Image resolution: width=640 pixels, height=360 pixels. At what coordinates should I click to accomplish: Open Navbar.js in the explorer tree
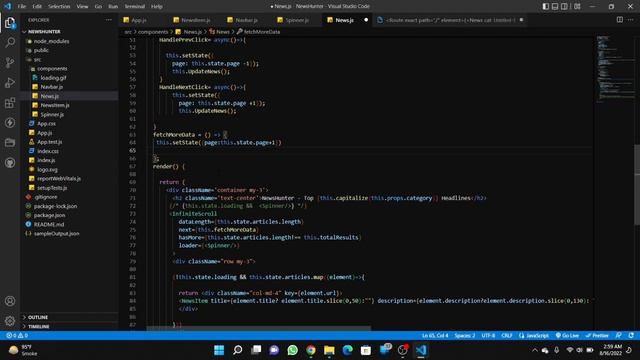[51, 87]
